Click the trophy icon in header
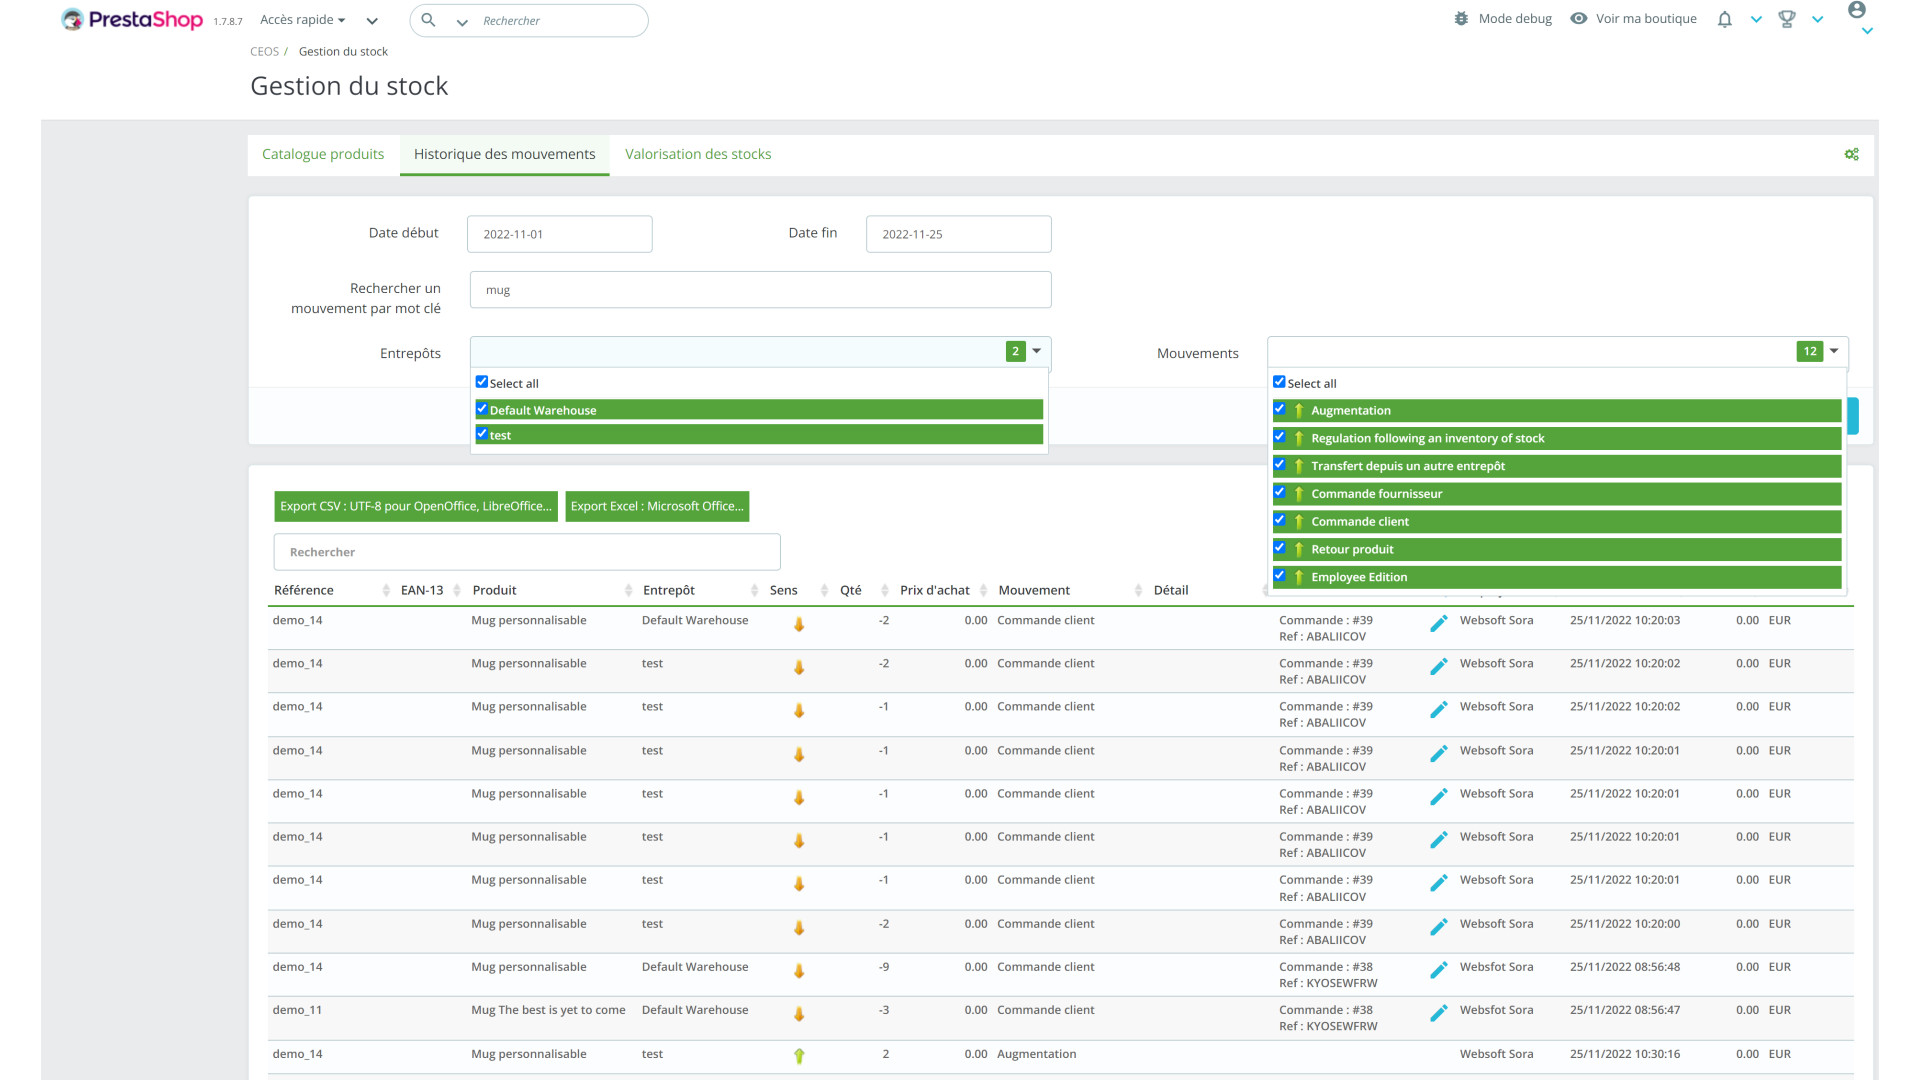 [x=1787, y=19]
